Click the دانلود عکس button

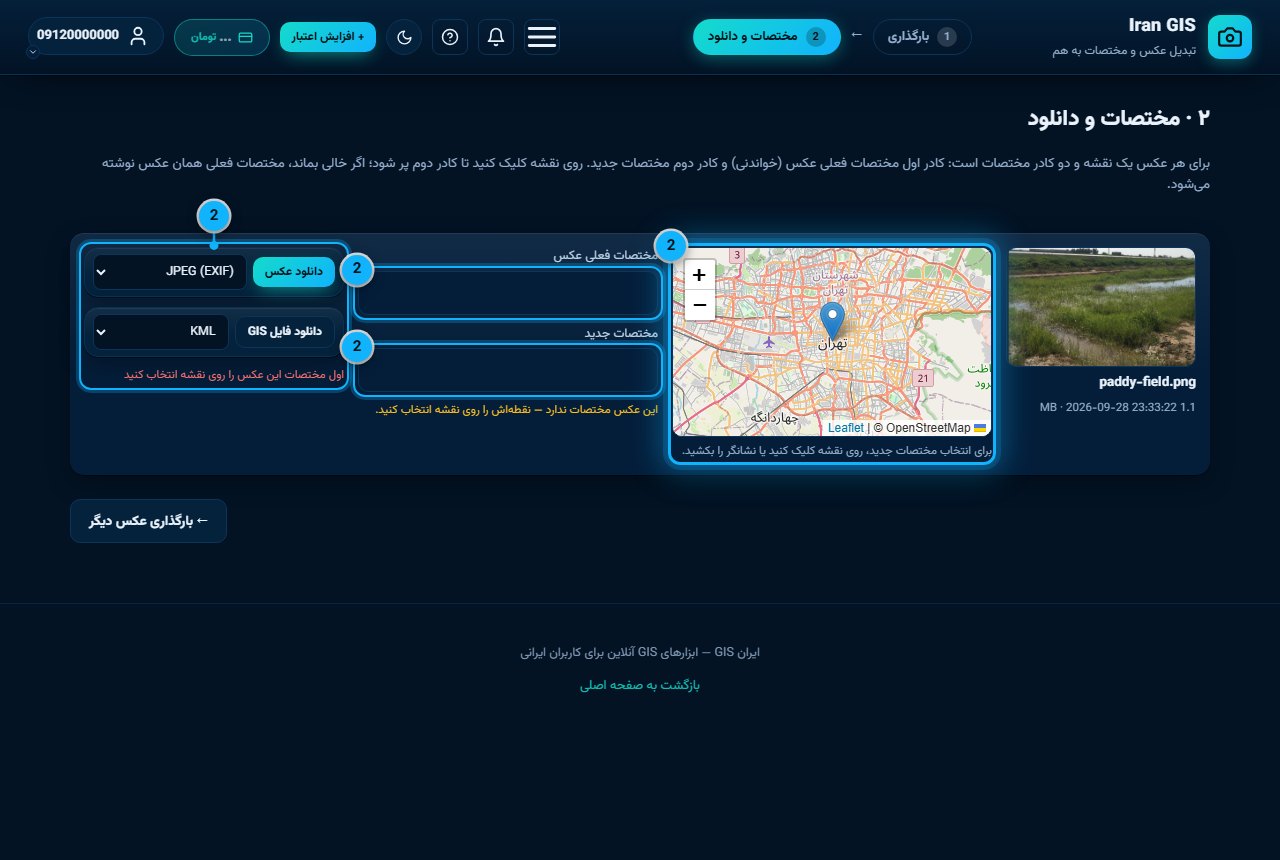coord(294,272)
